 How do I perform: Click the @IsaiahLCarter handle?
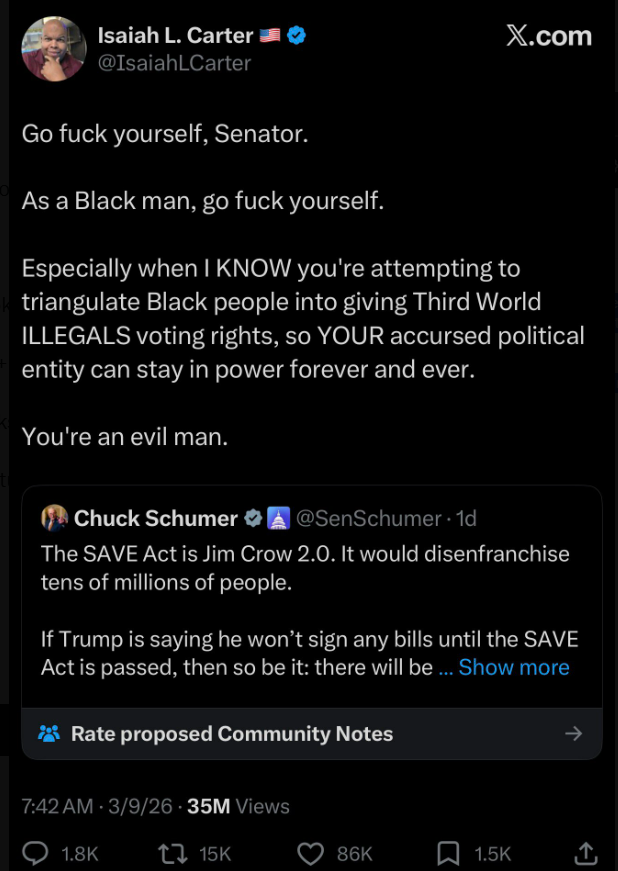pyautogui.click(x=174, y=63)
